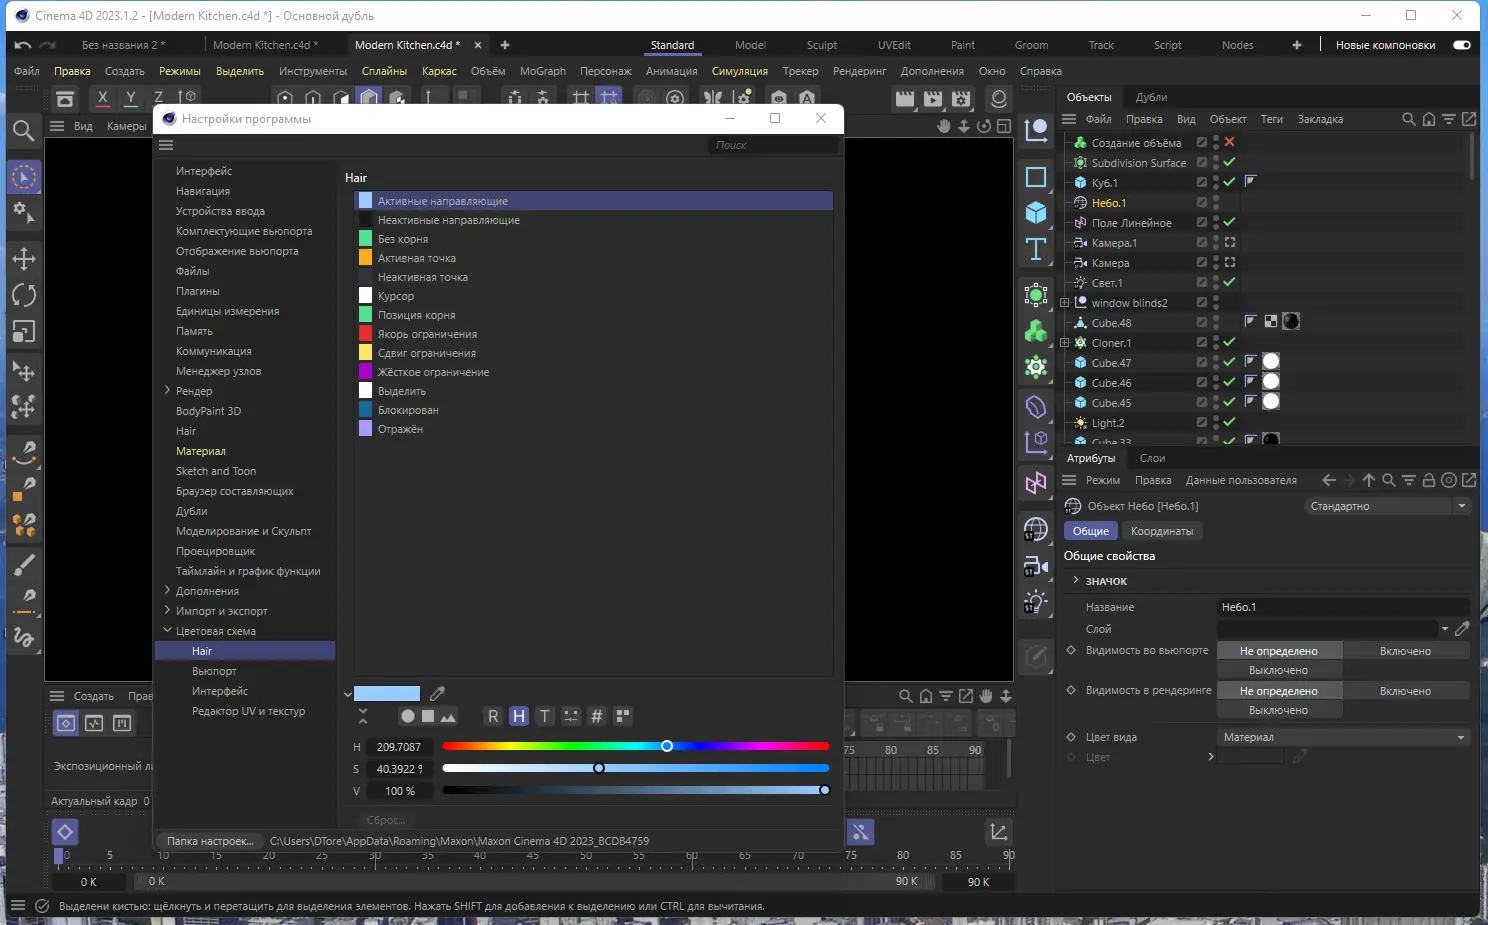
Task: Open the Единицы измерения preferences page
Action: (228, 311)
